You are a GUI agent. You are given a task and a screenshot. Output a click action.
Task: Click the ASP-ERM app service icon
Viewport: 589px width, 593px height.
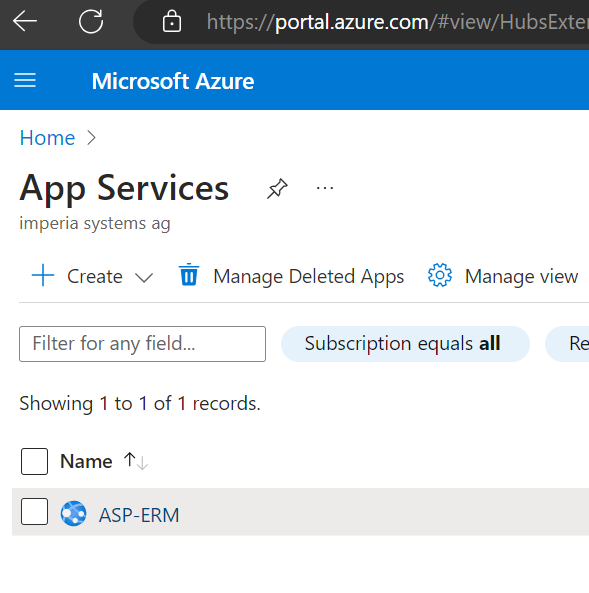pos(73,514)
